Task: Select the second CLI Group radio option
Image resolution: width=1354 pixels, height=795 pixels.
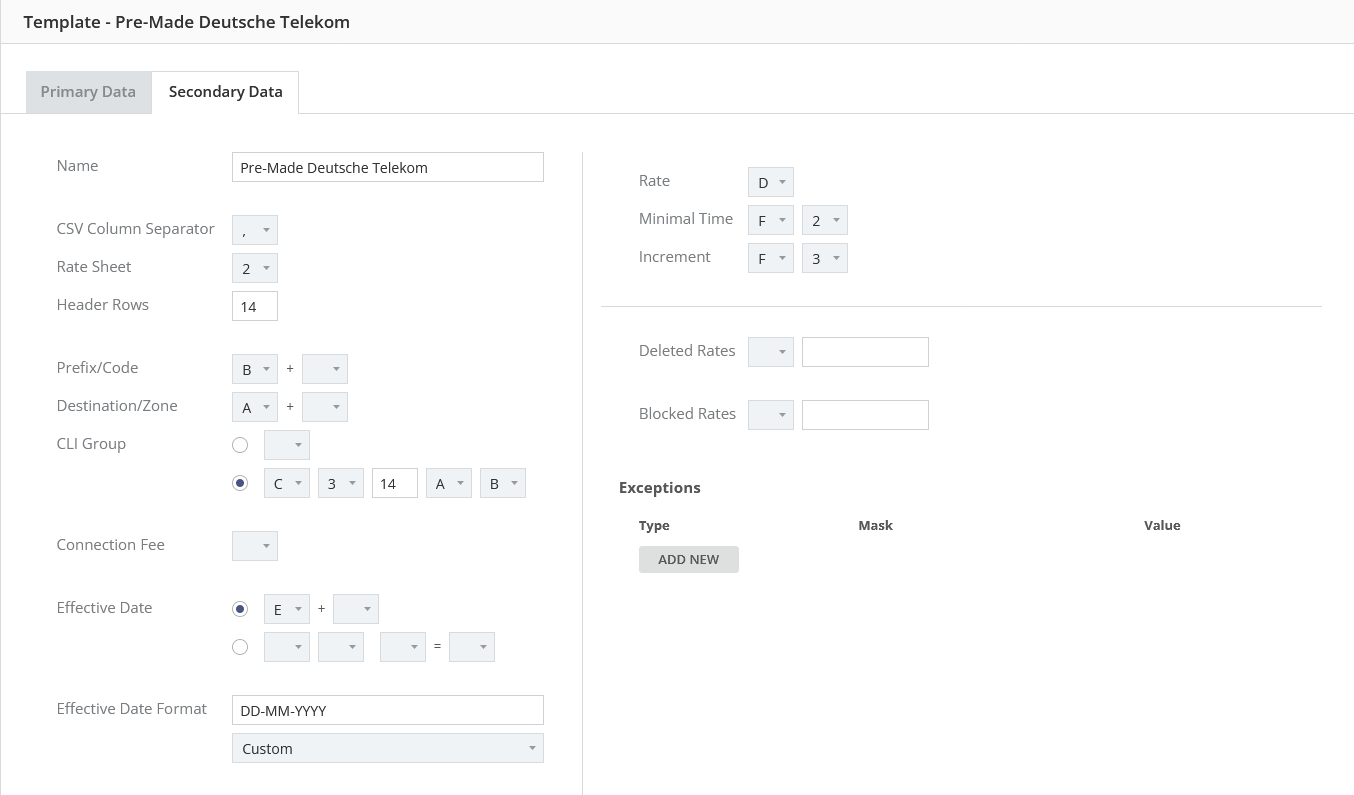Action: [240, 483]
